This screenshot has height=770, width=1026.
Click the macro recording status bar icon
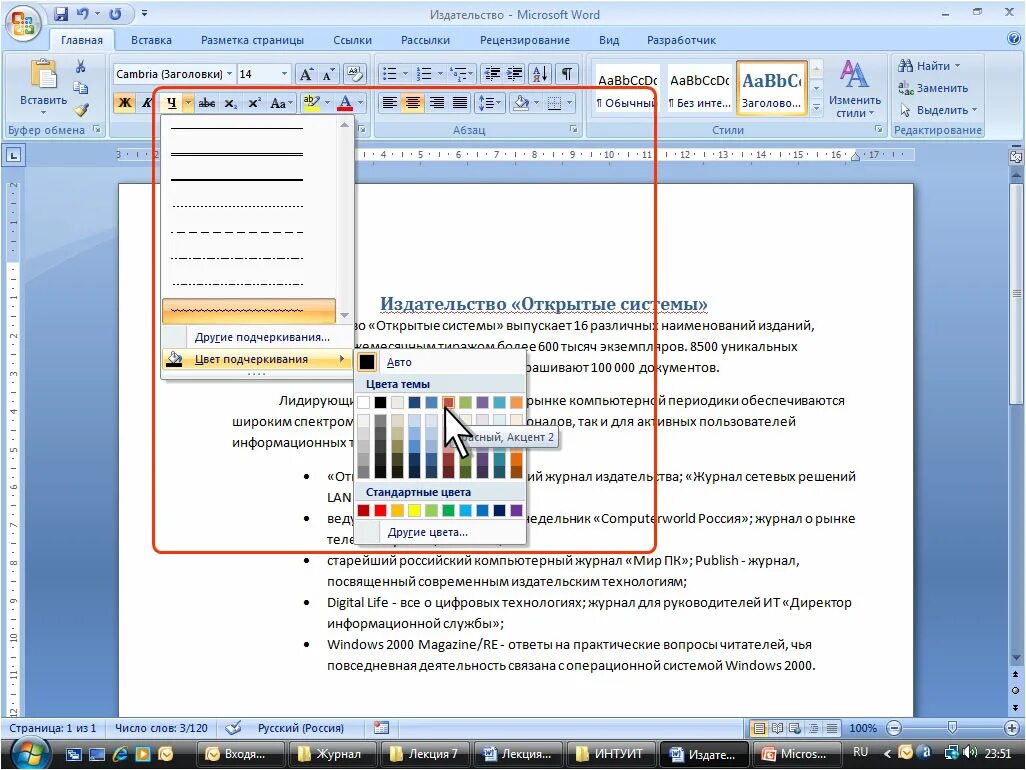tap(381, 727)
